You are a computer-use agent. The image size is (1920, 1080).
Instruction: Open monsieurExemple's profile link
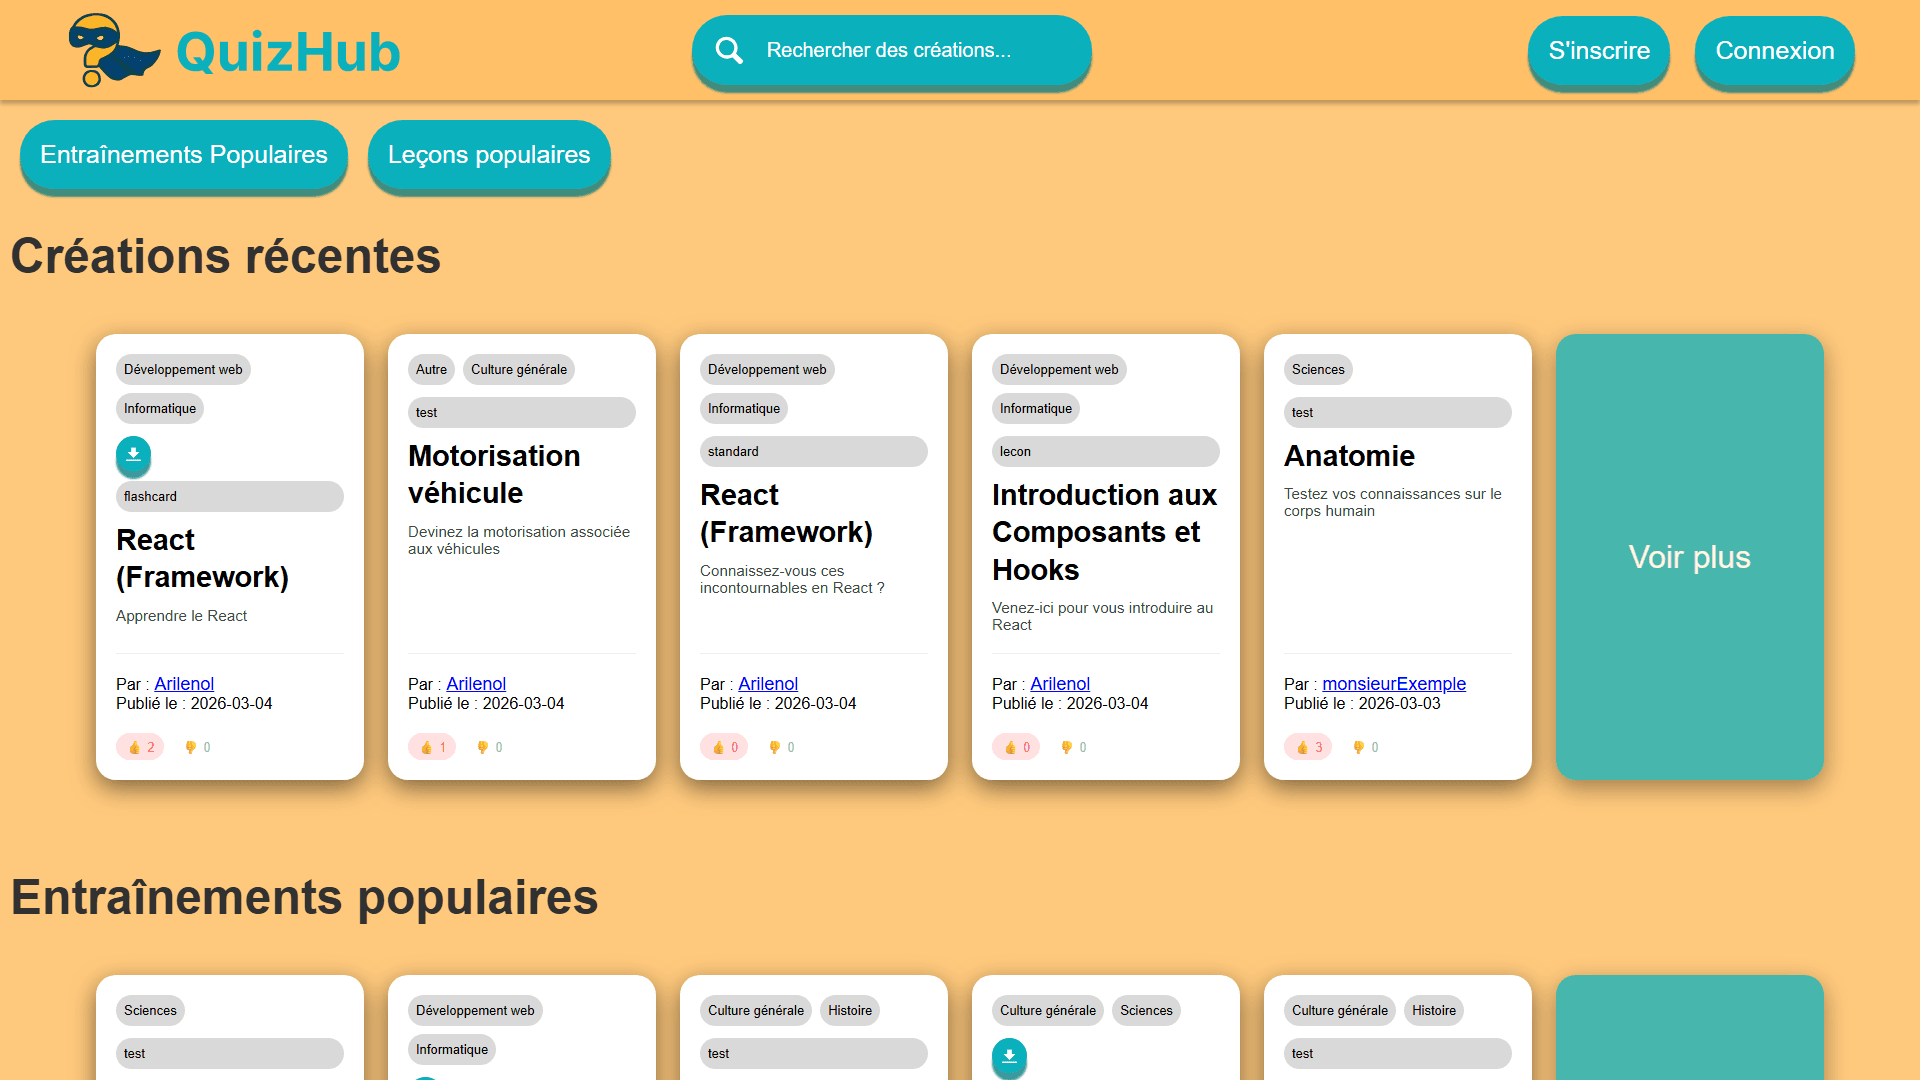point(1394,684)
